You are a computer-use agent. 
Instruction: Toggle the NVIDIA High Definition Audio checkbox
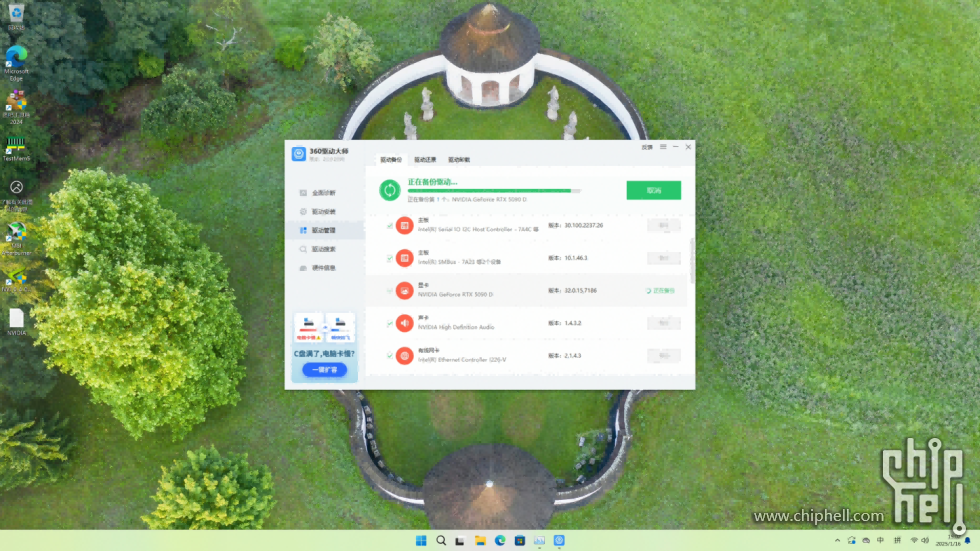coord(389,323)
